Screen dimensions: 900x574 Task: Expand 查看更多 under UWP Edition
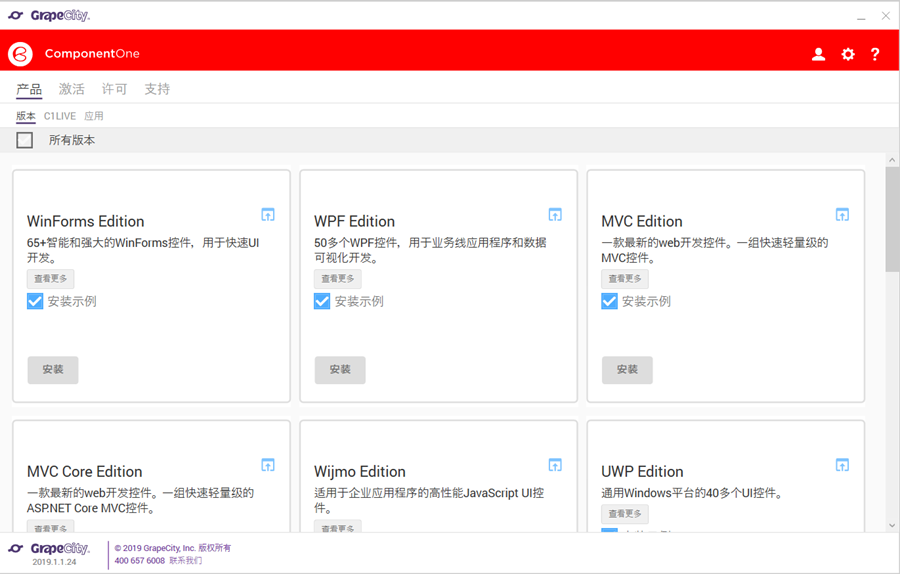pyautogui.click(x=624, y=514)
